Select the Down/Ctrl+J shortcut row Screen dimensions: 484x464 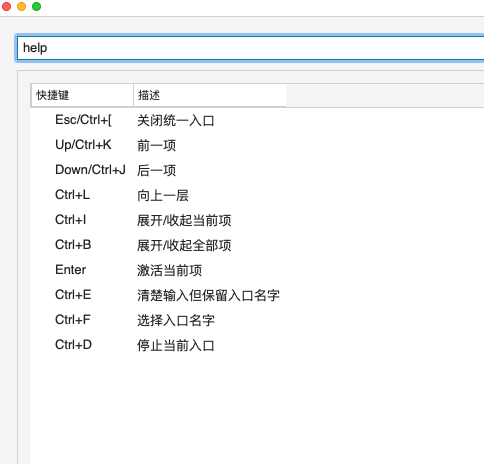coord(257,170)
